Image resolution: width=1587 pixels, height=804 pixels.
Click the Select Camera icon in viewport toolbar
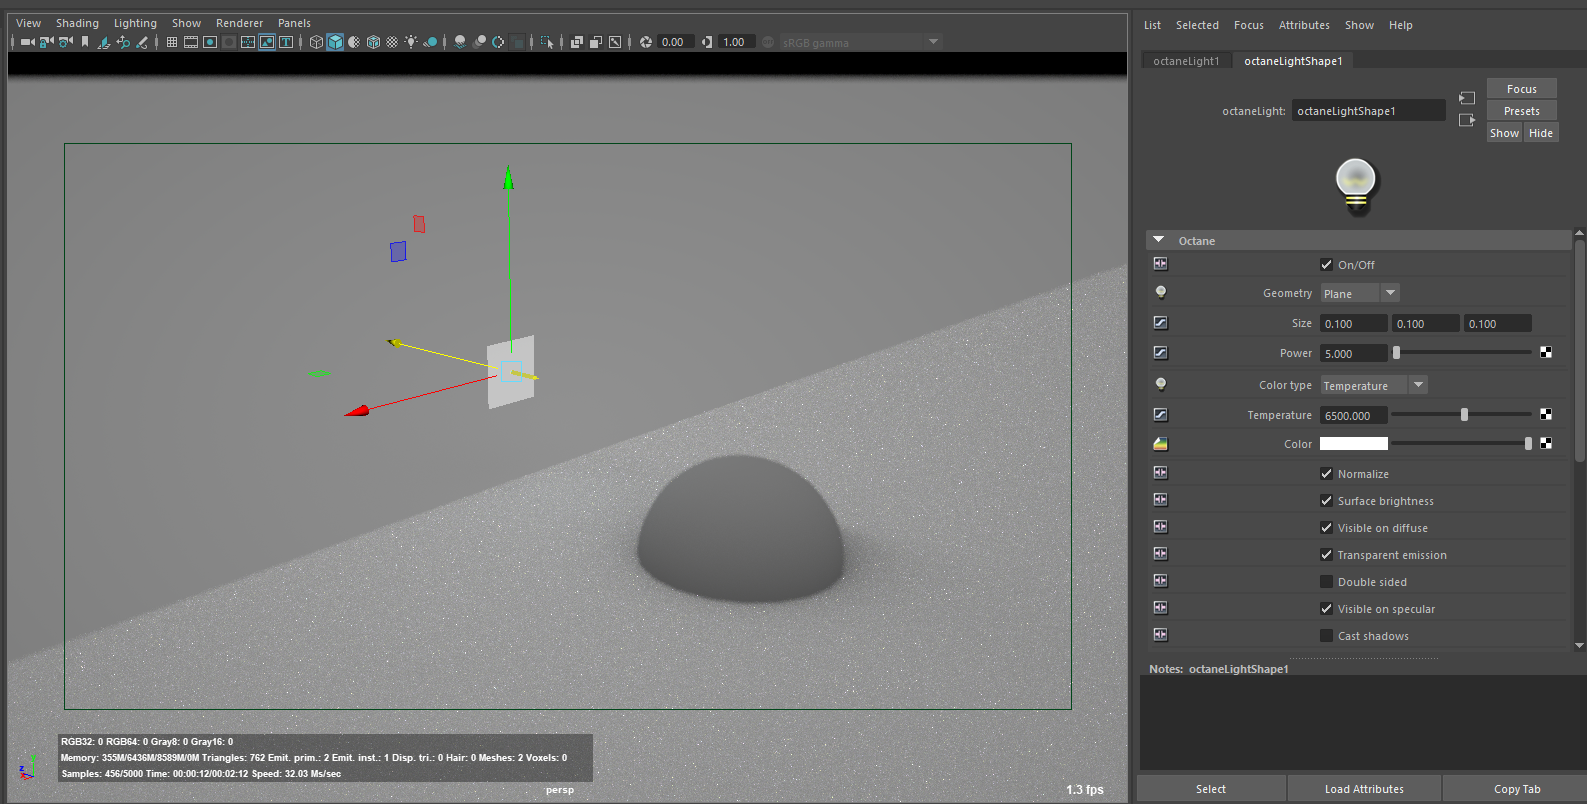27,42
